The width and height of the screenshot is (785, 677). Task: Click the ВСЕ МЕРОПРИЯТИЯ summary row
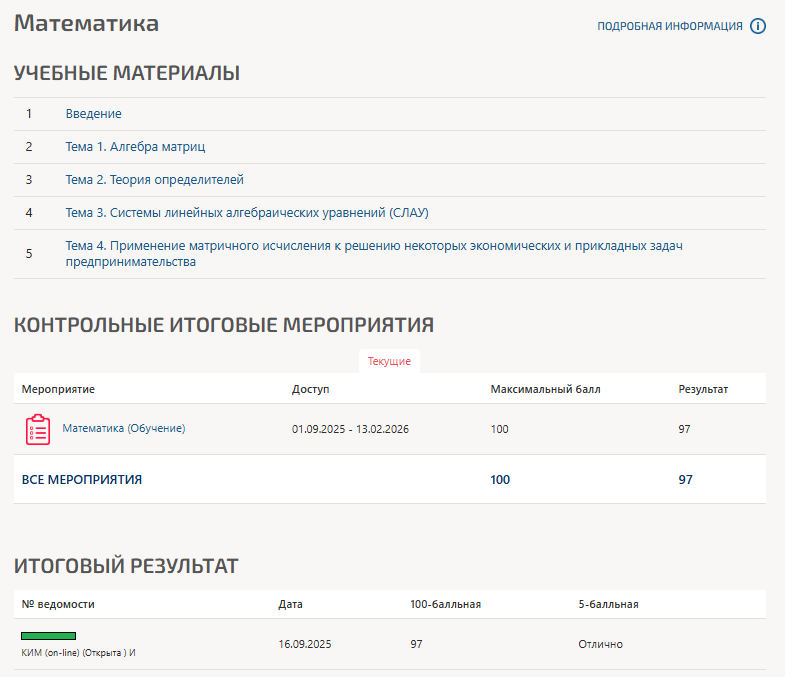click(x=82, y=480)
